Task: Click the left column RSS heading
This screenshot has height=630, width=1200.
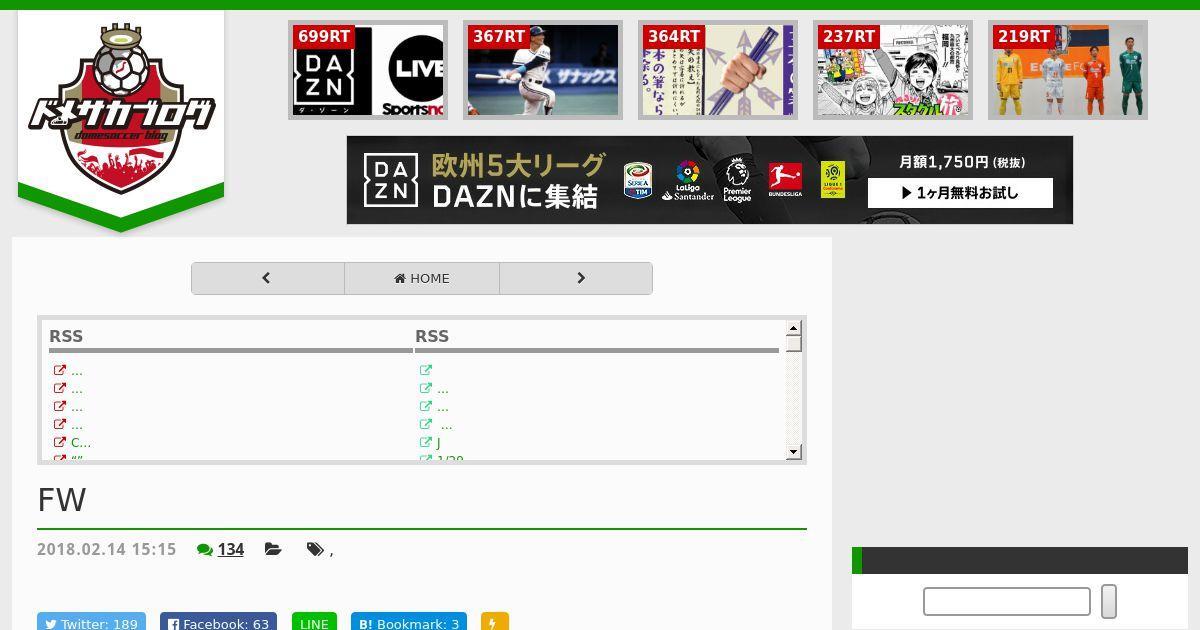Action: [66, 336]
